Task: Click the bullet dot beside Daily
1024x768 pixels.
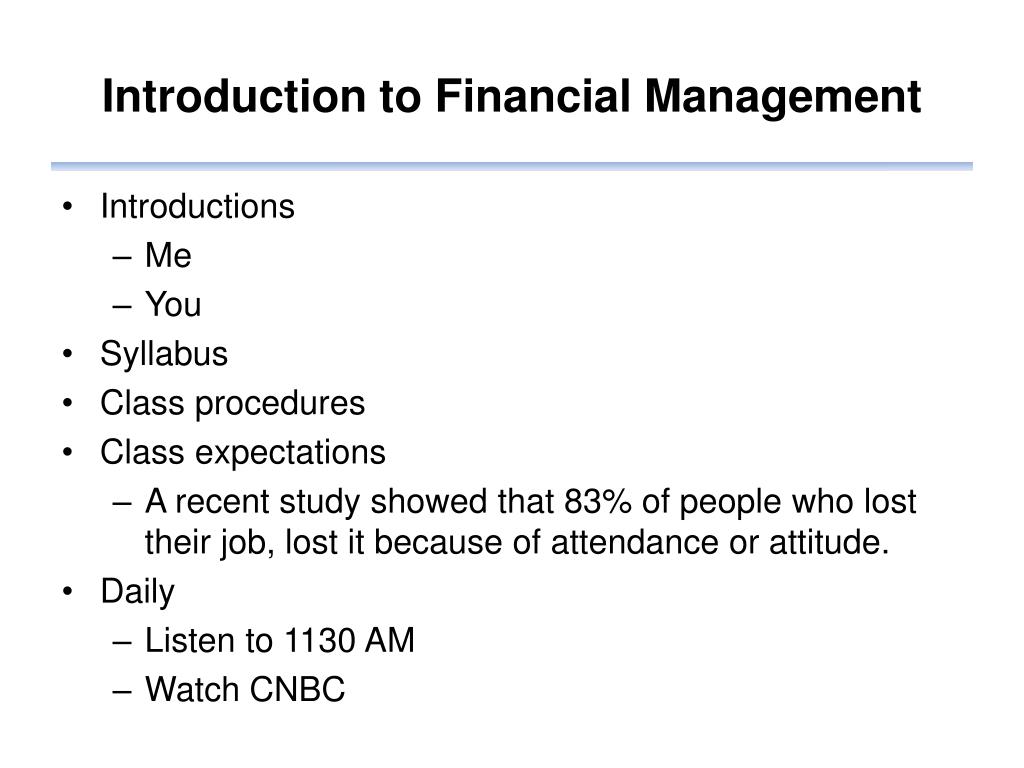Action: coord(68,592)
